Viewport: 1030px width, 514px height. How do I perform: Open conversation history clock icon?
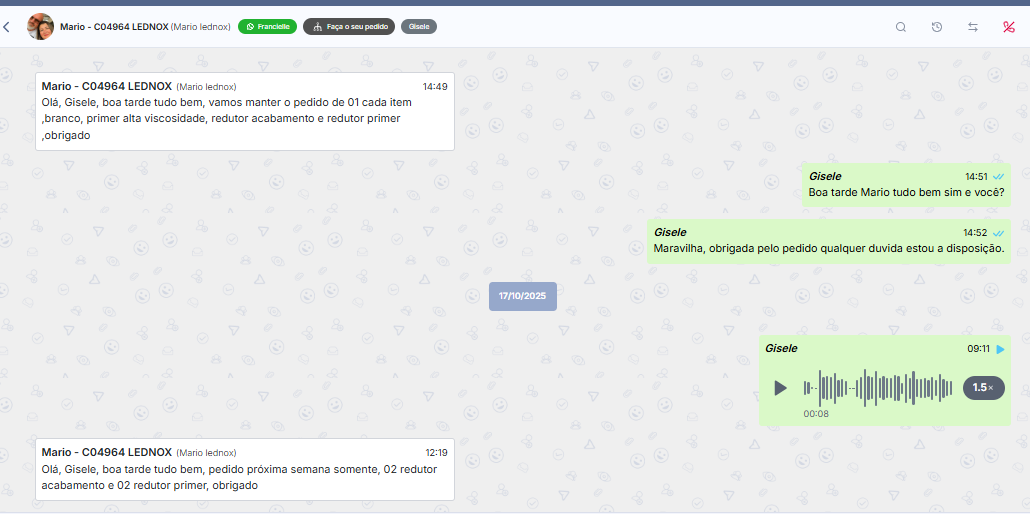(937, 27)
